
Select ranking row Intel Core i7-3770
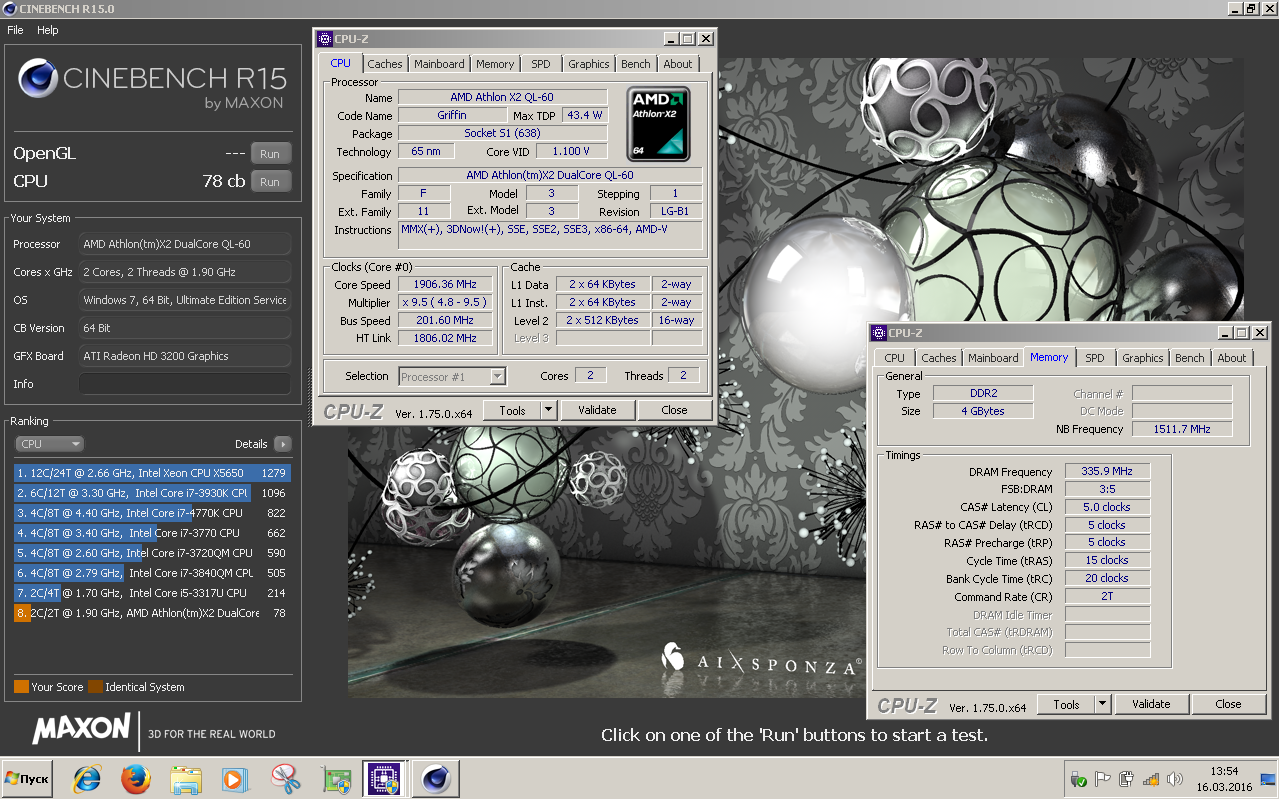(x=152, y=533)
